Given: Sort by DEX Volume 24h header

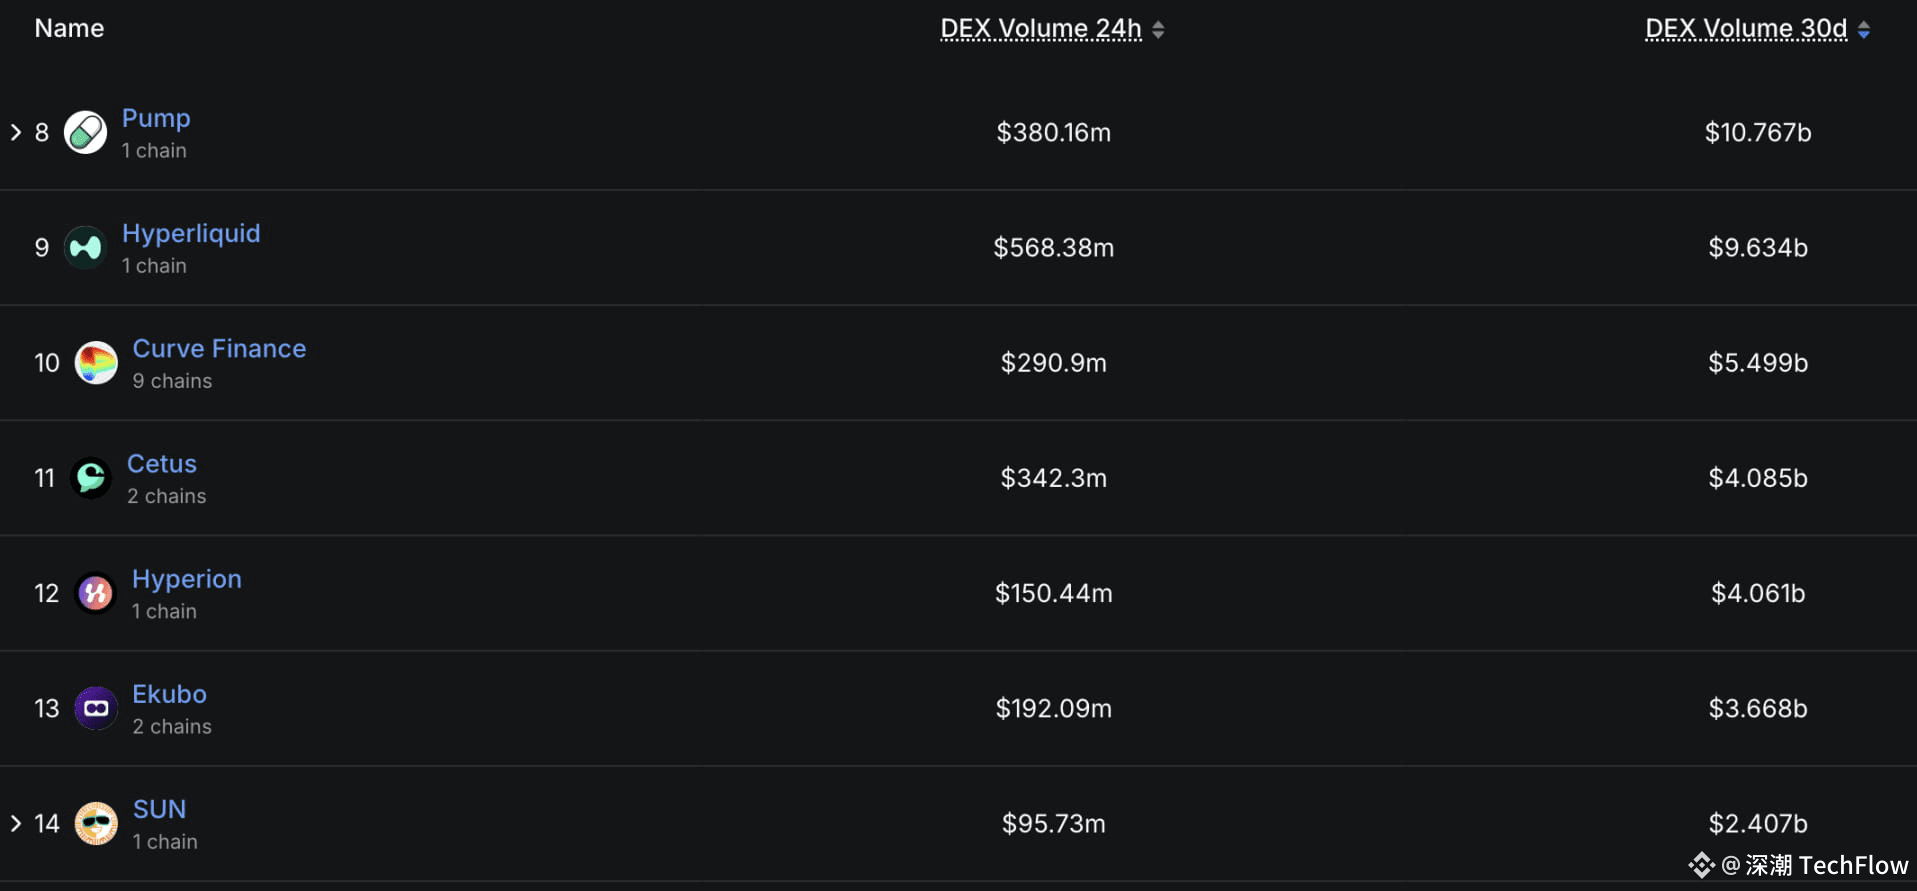Looking at the screenshot, I should (x=1041, y=29).
